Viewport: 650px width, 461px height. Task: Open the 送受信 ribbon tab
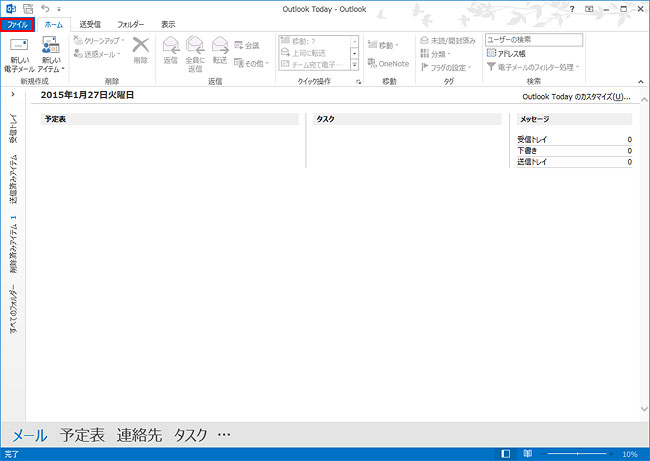tap(90, 25)
